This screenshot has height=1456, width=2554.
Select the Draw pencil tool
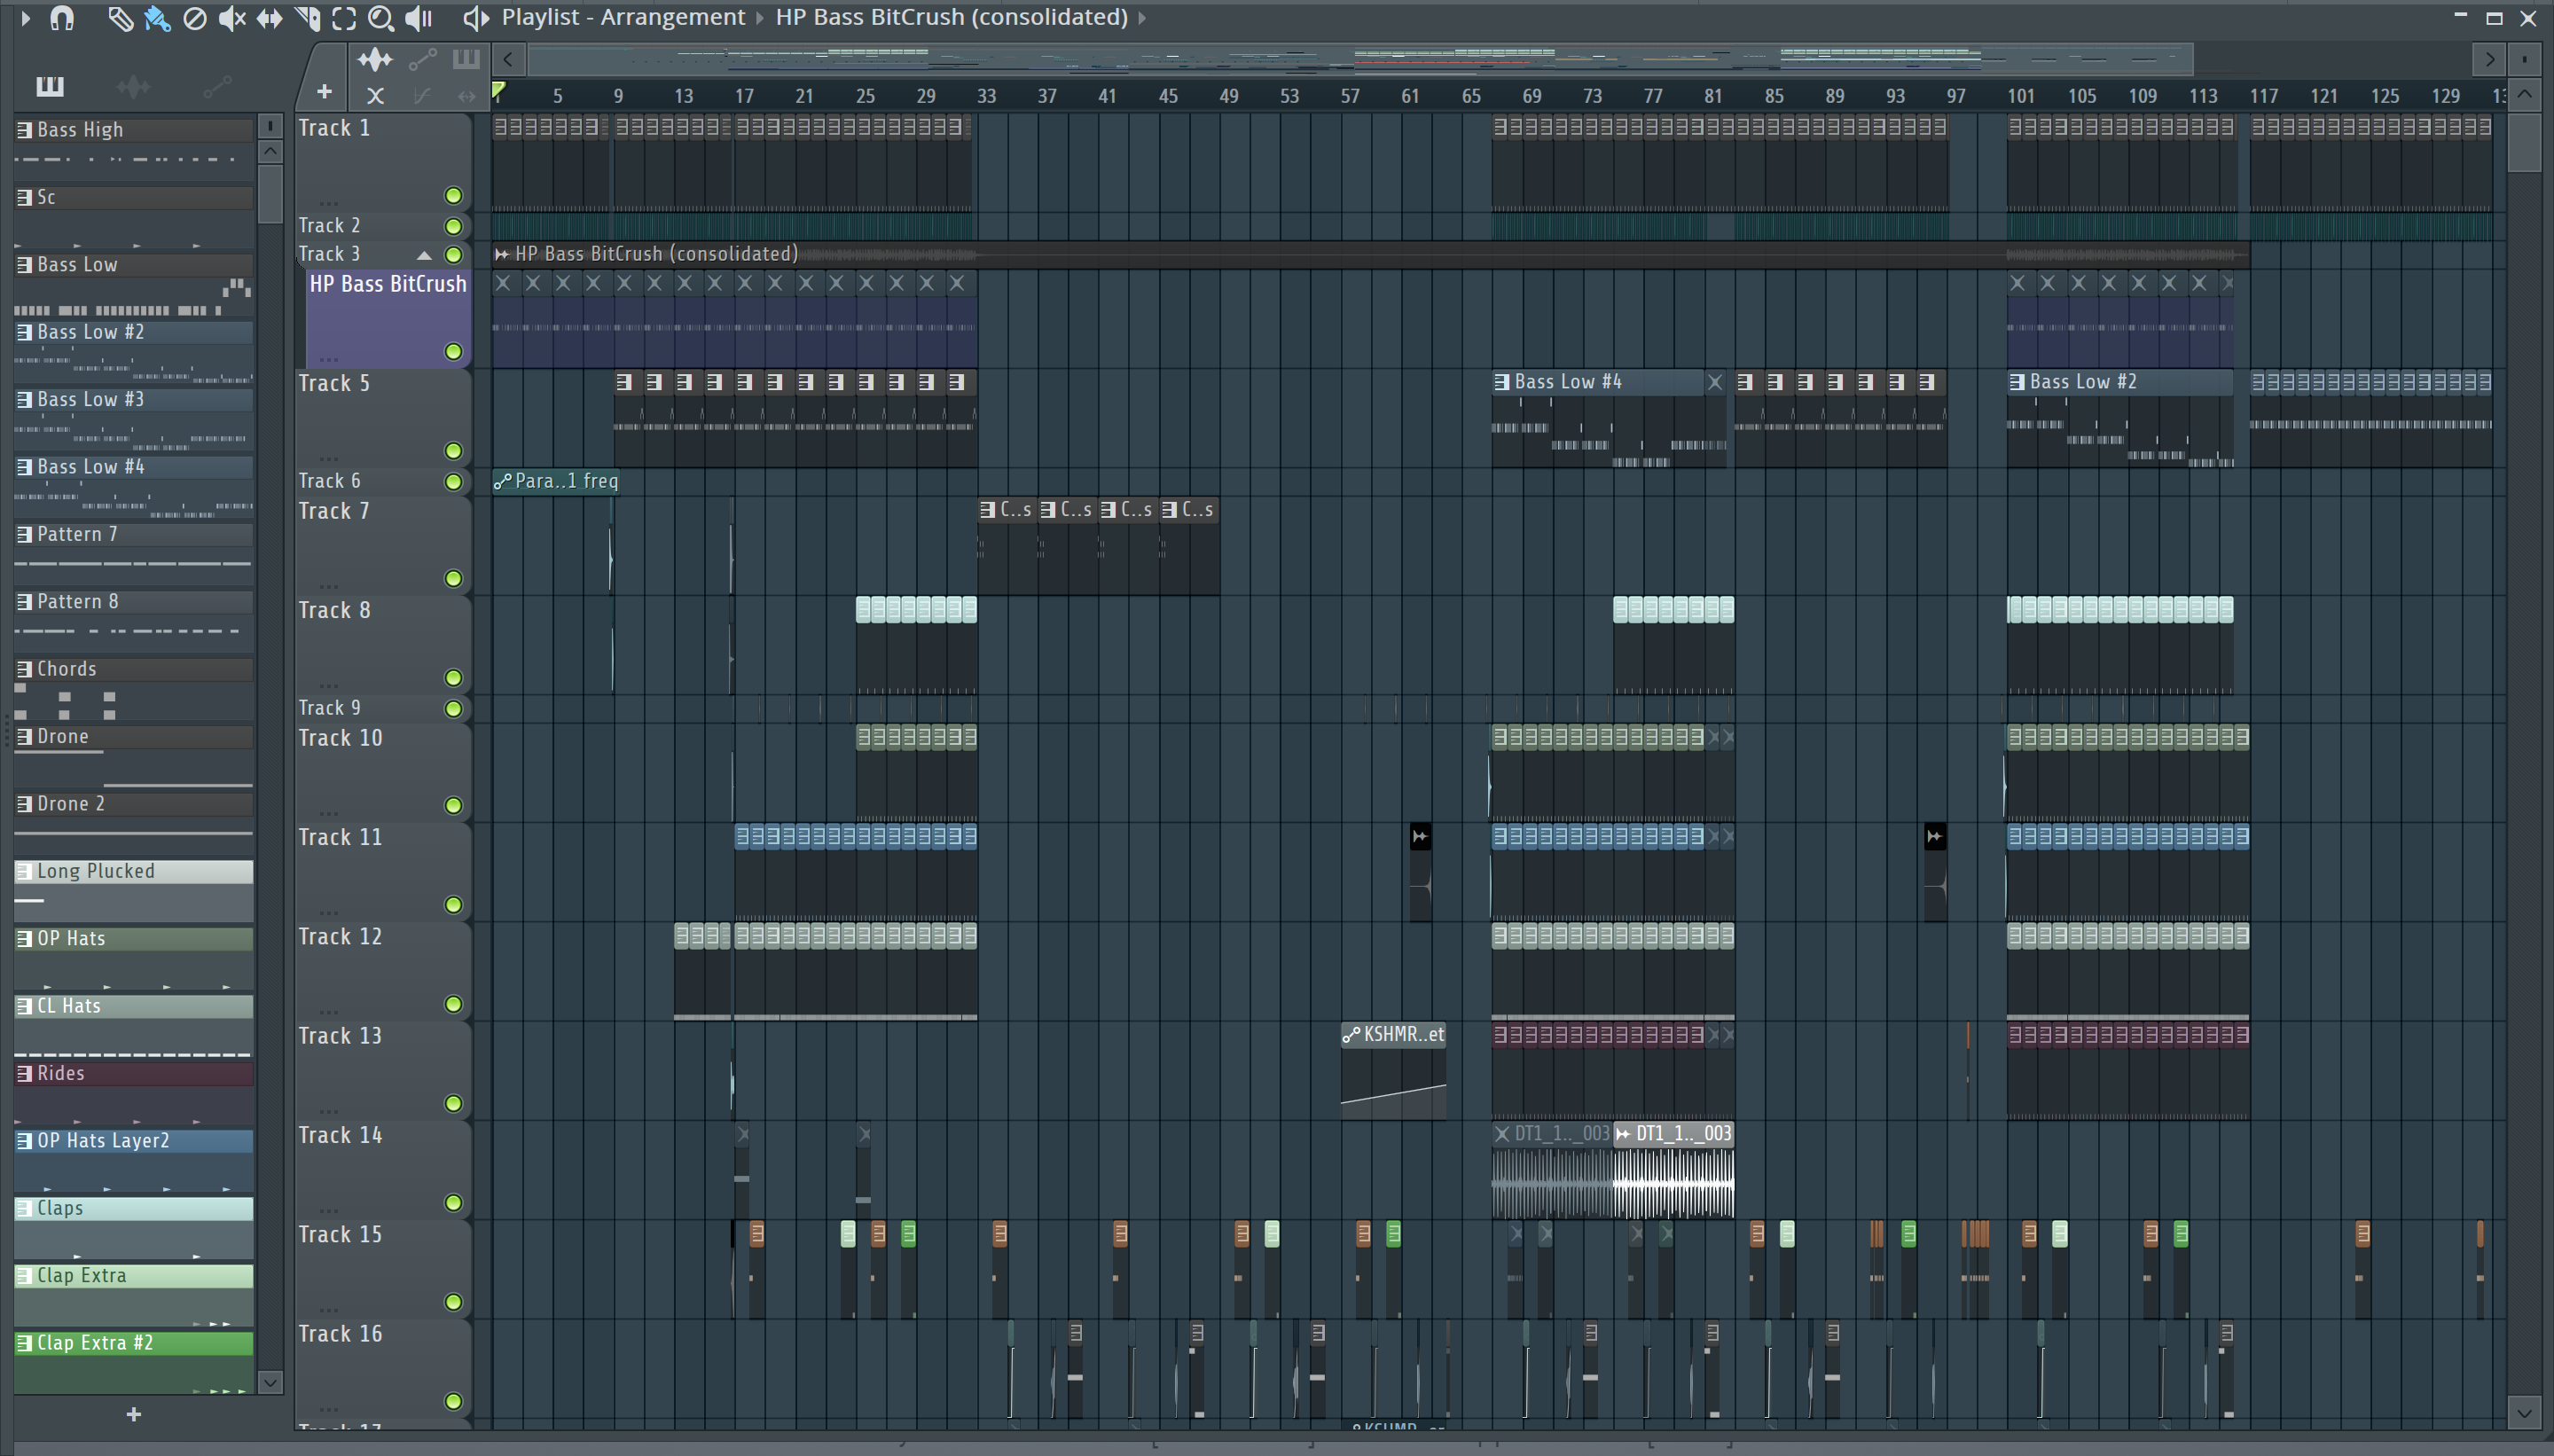tap(120, 18)
